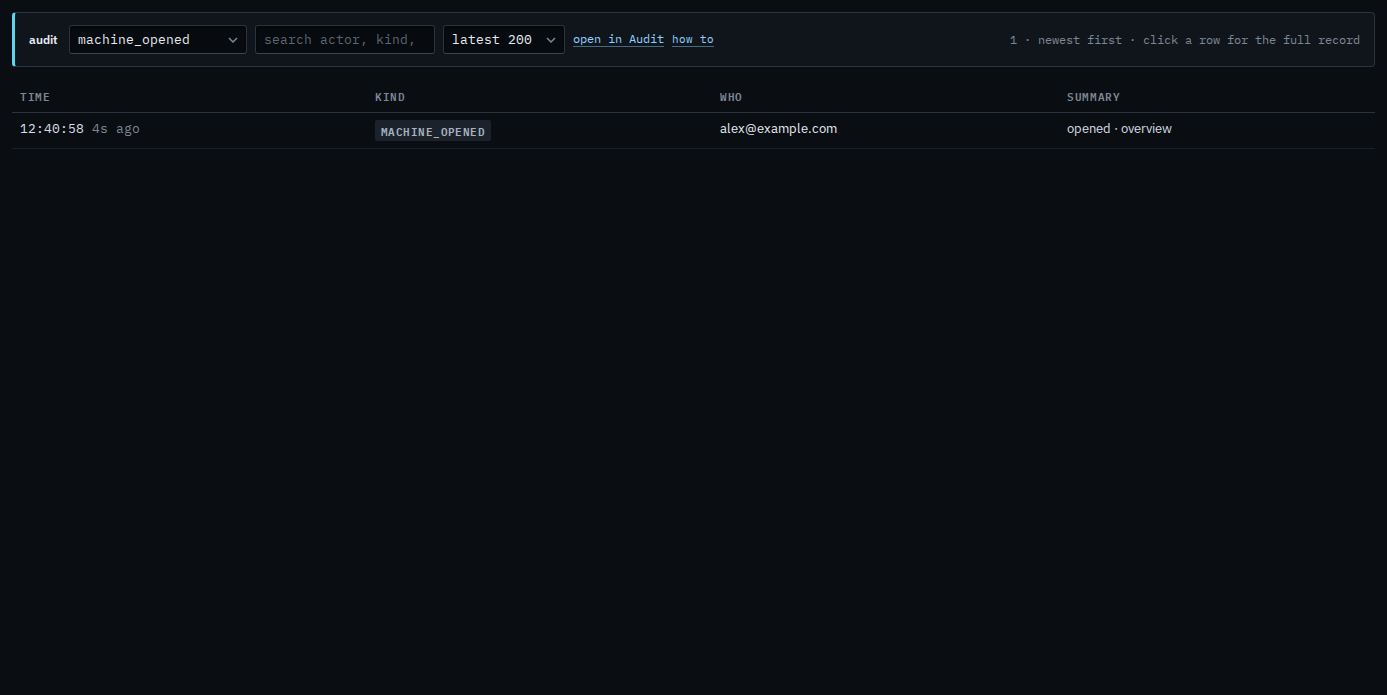Image resolution: width=1387 pixels, height=695 pixels.
Task: Open the latest 200 limit dropdown
Action: click(x=504, y=40)
